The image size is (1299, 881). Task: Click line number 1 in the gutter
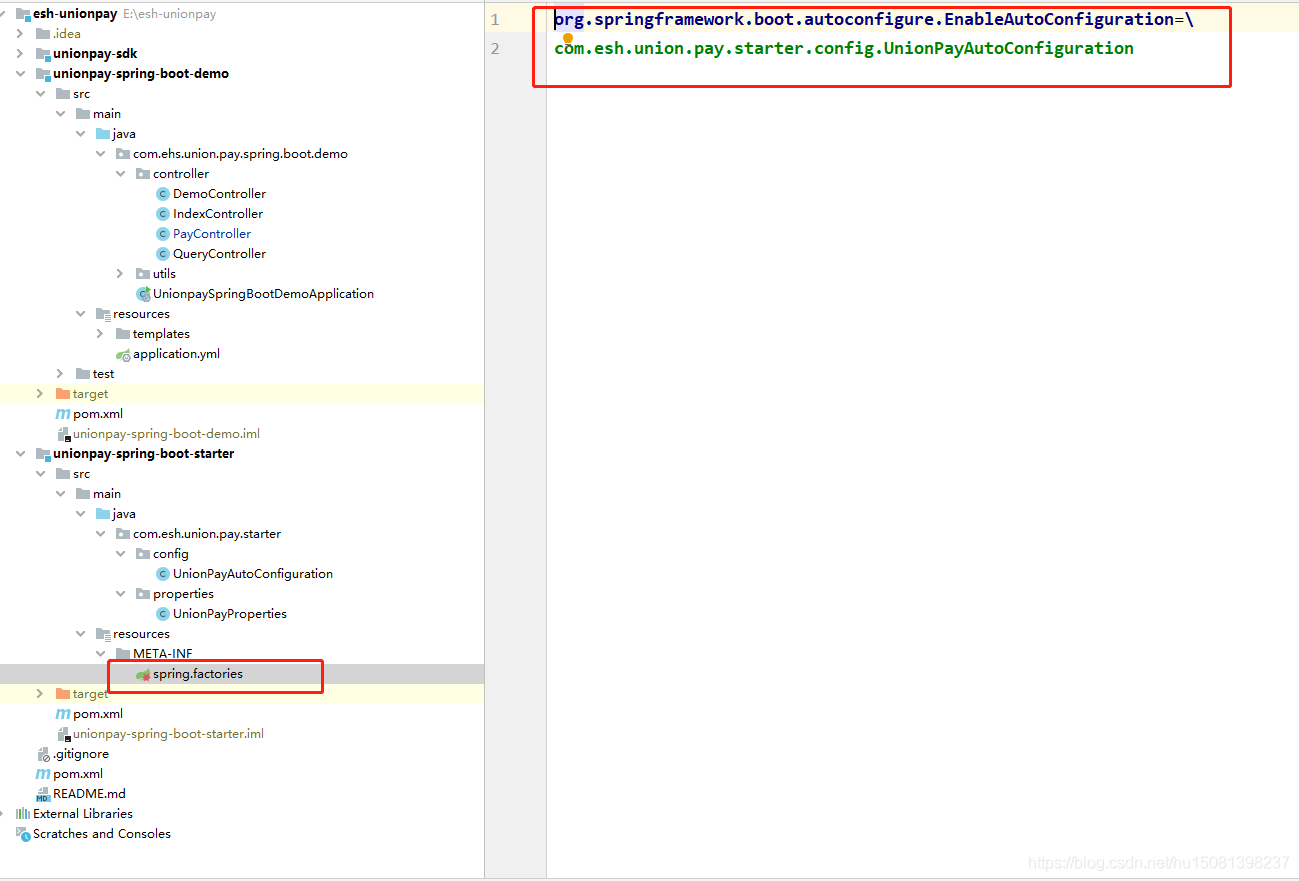(495, 19)
